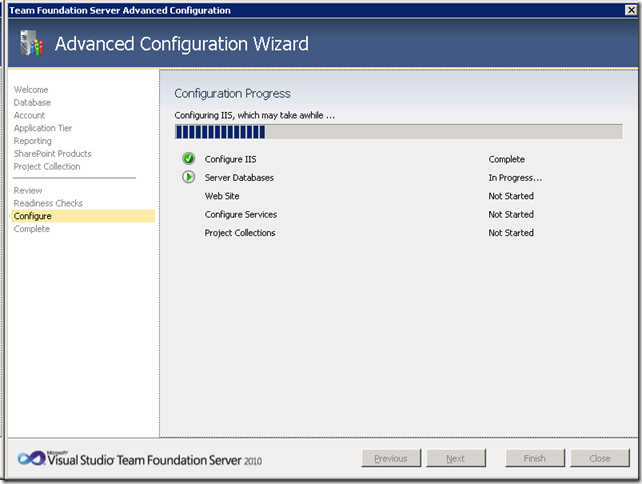Click the Complete step in sidebar
642x484 pixels.
(x=31, y=229)
